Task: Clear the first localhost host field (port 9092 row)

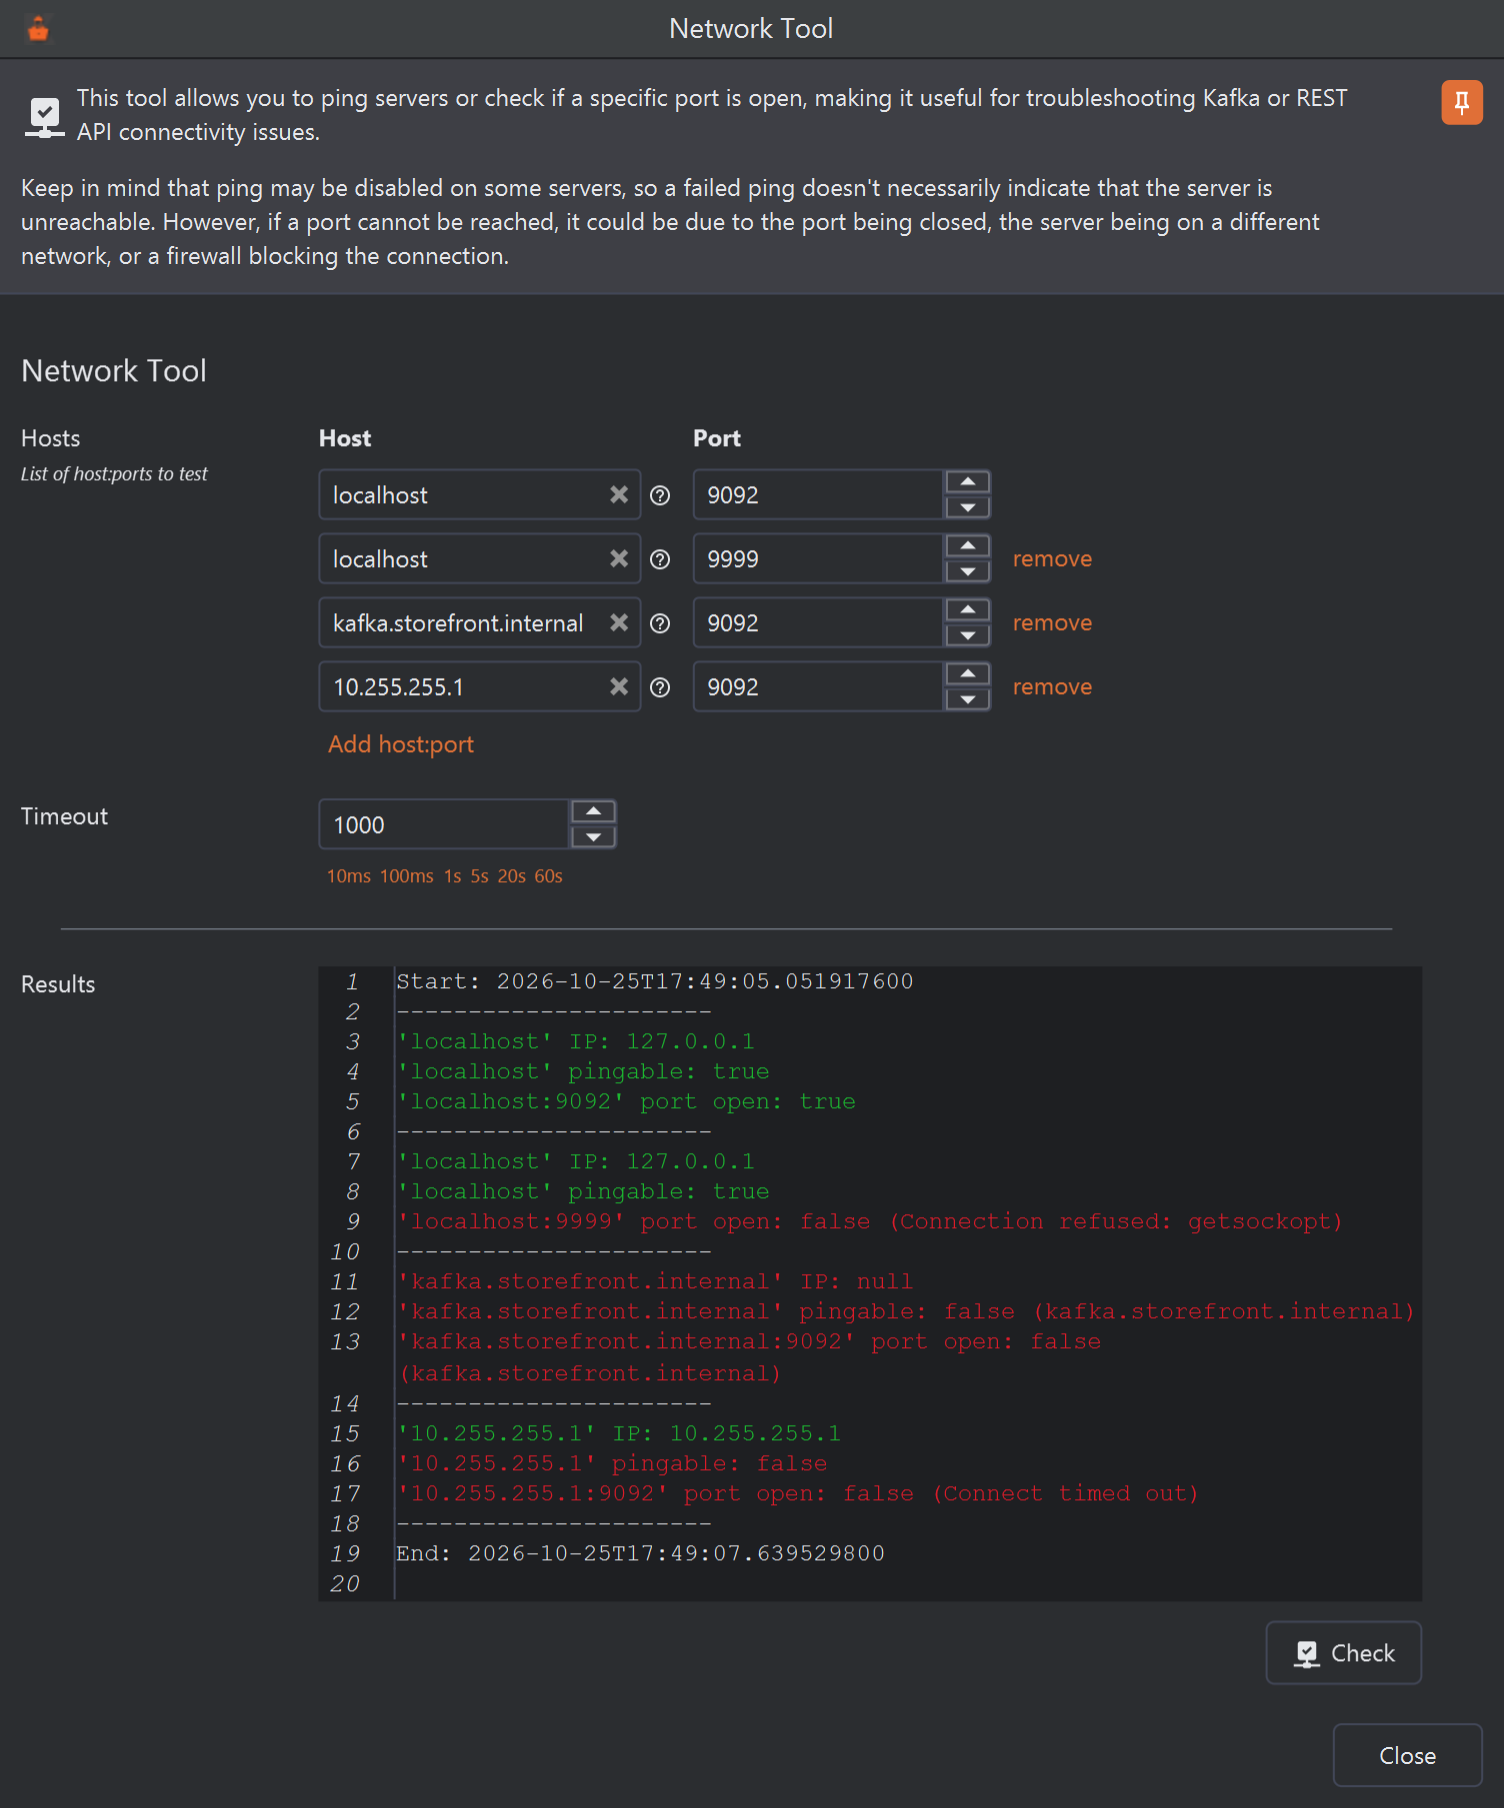Action: [619, 495]
